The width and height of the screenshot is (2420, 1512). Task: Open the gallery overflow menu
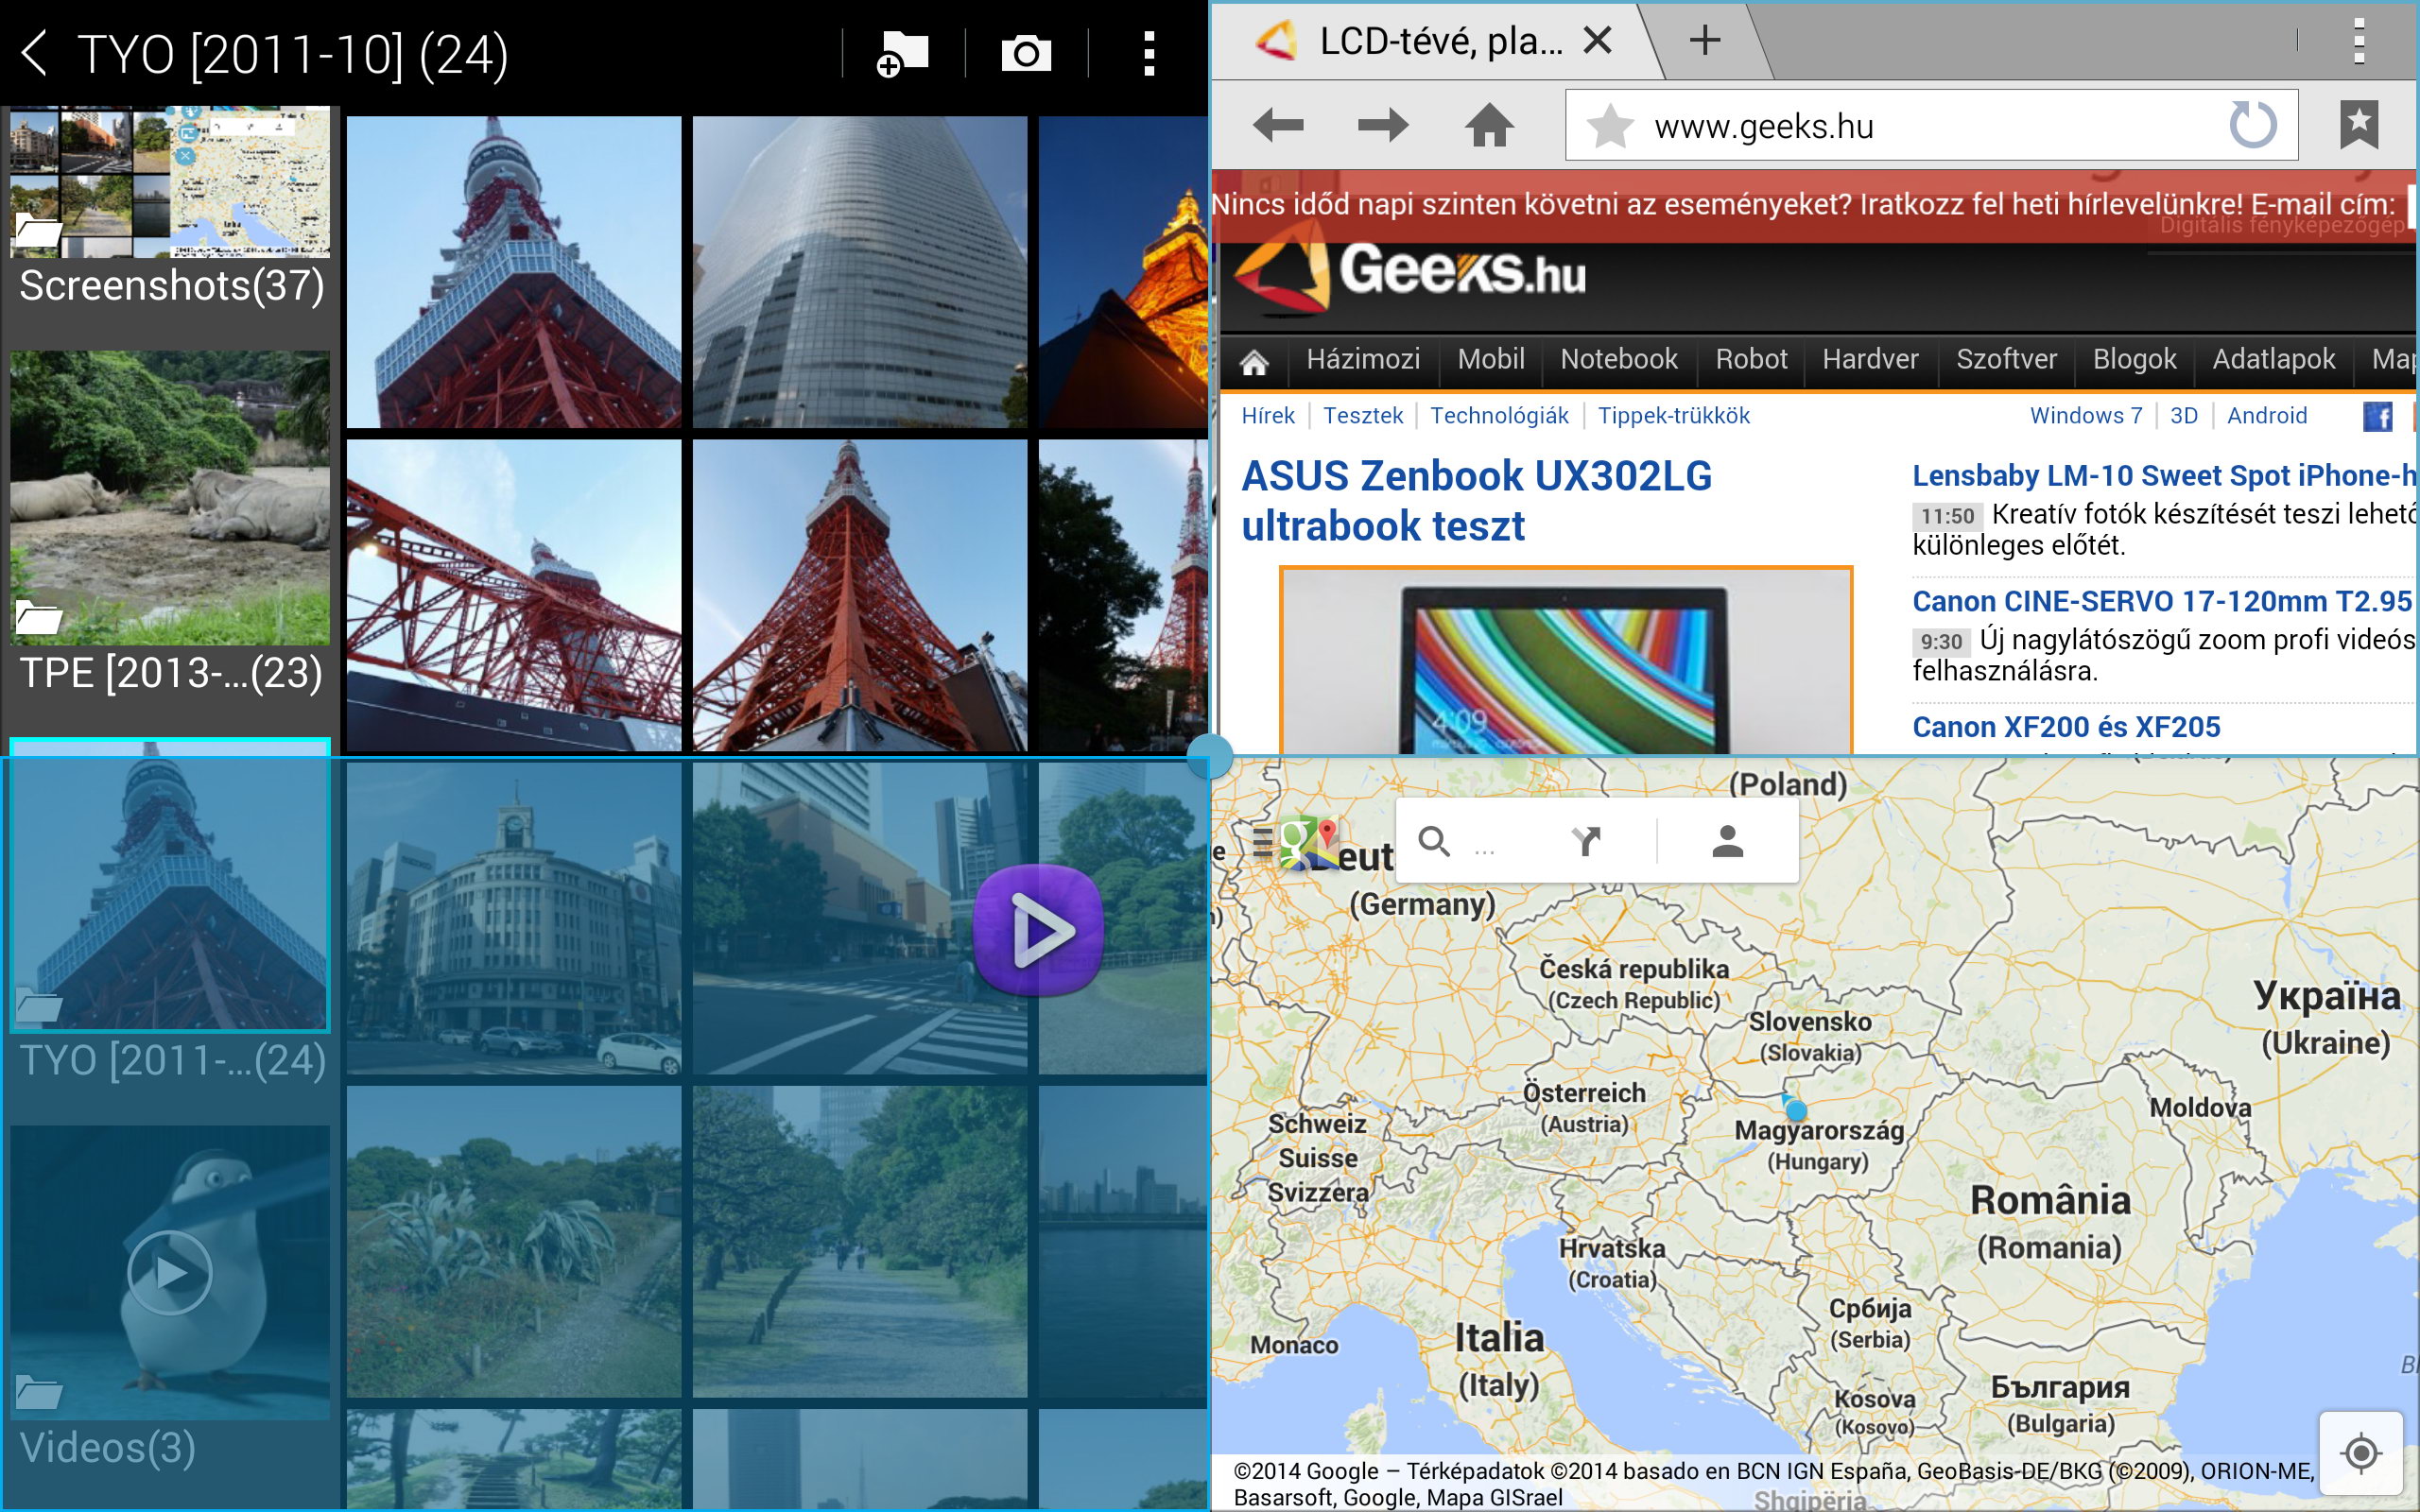1149,53
